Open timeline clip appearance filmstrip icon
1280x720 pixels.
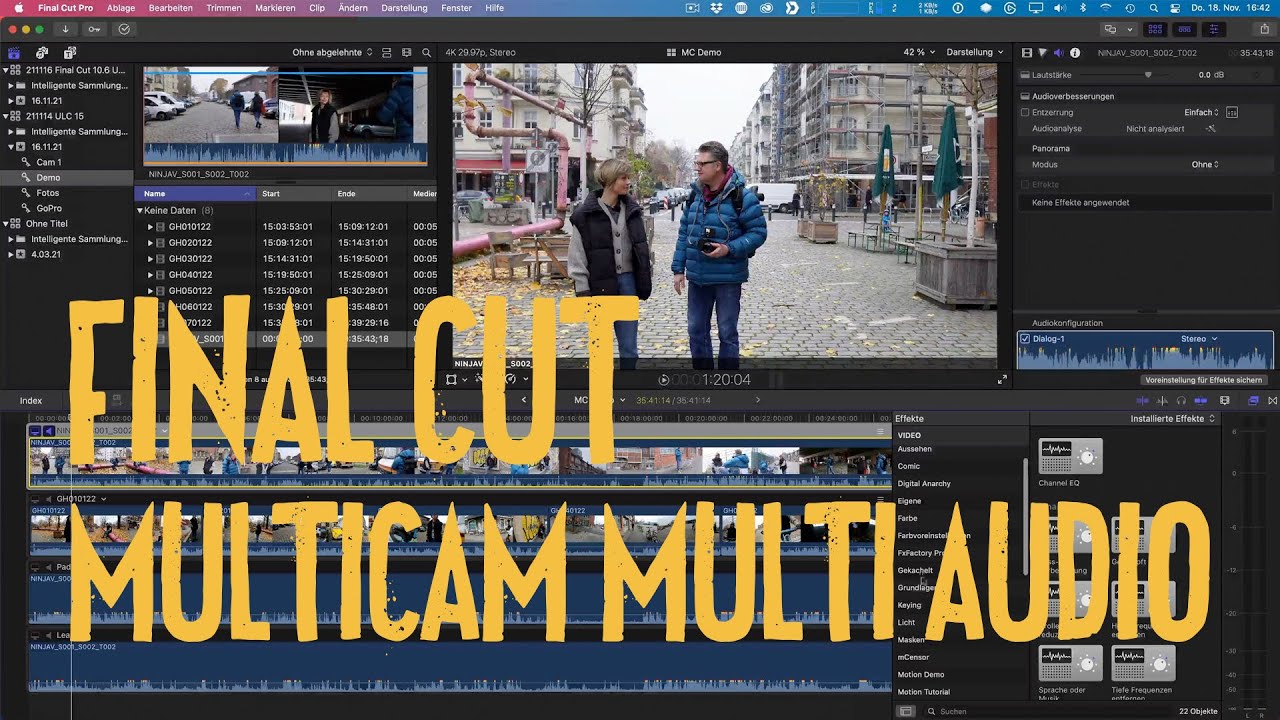tap(1225, 400)
